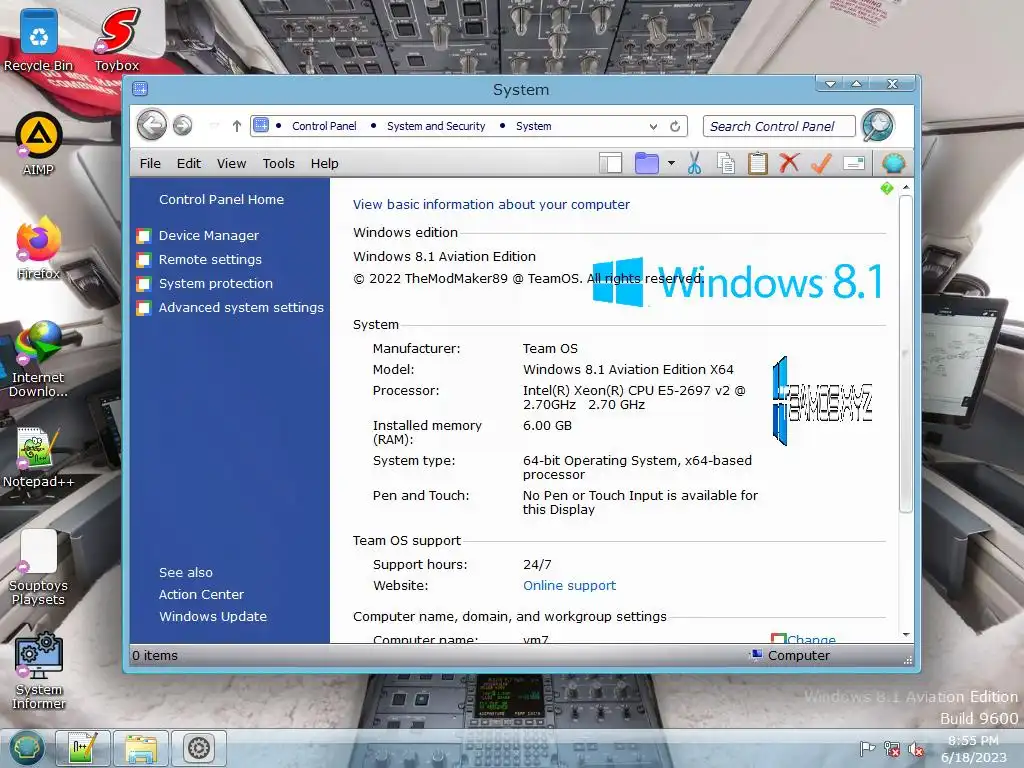Open the Tools menu

pos(278,163)
